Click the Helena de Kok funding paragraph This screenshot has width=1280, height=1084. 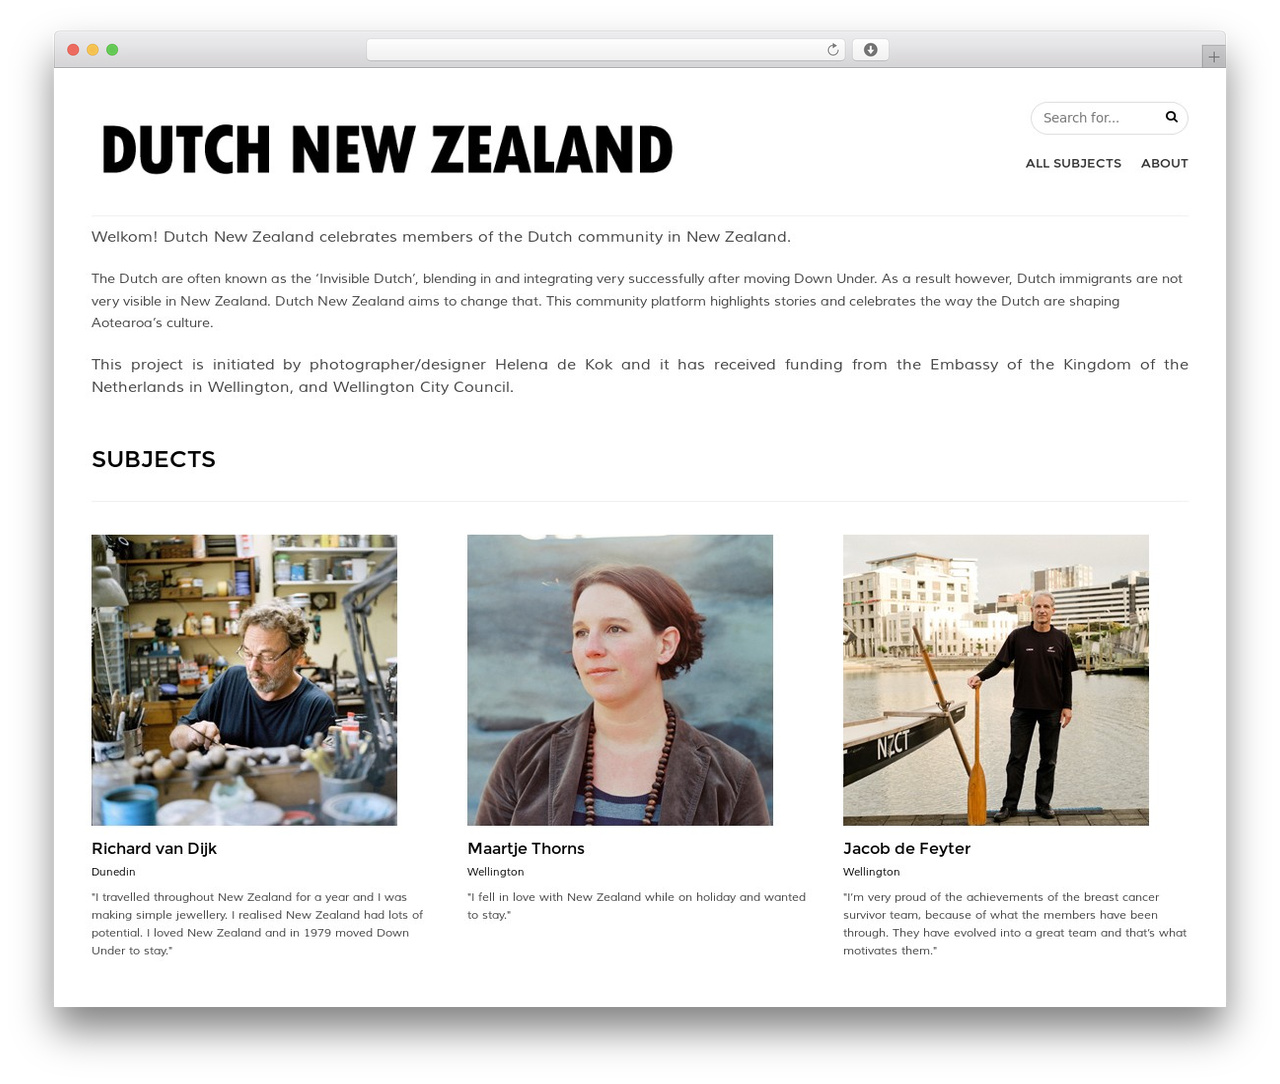coord(639,376)
